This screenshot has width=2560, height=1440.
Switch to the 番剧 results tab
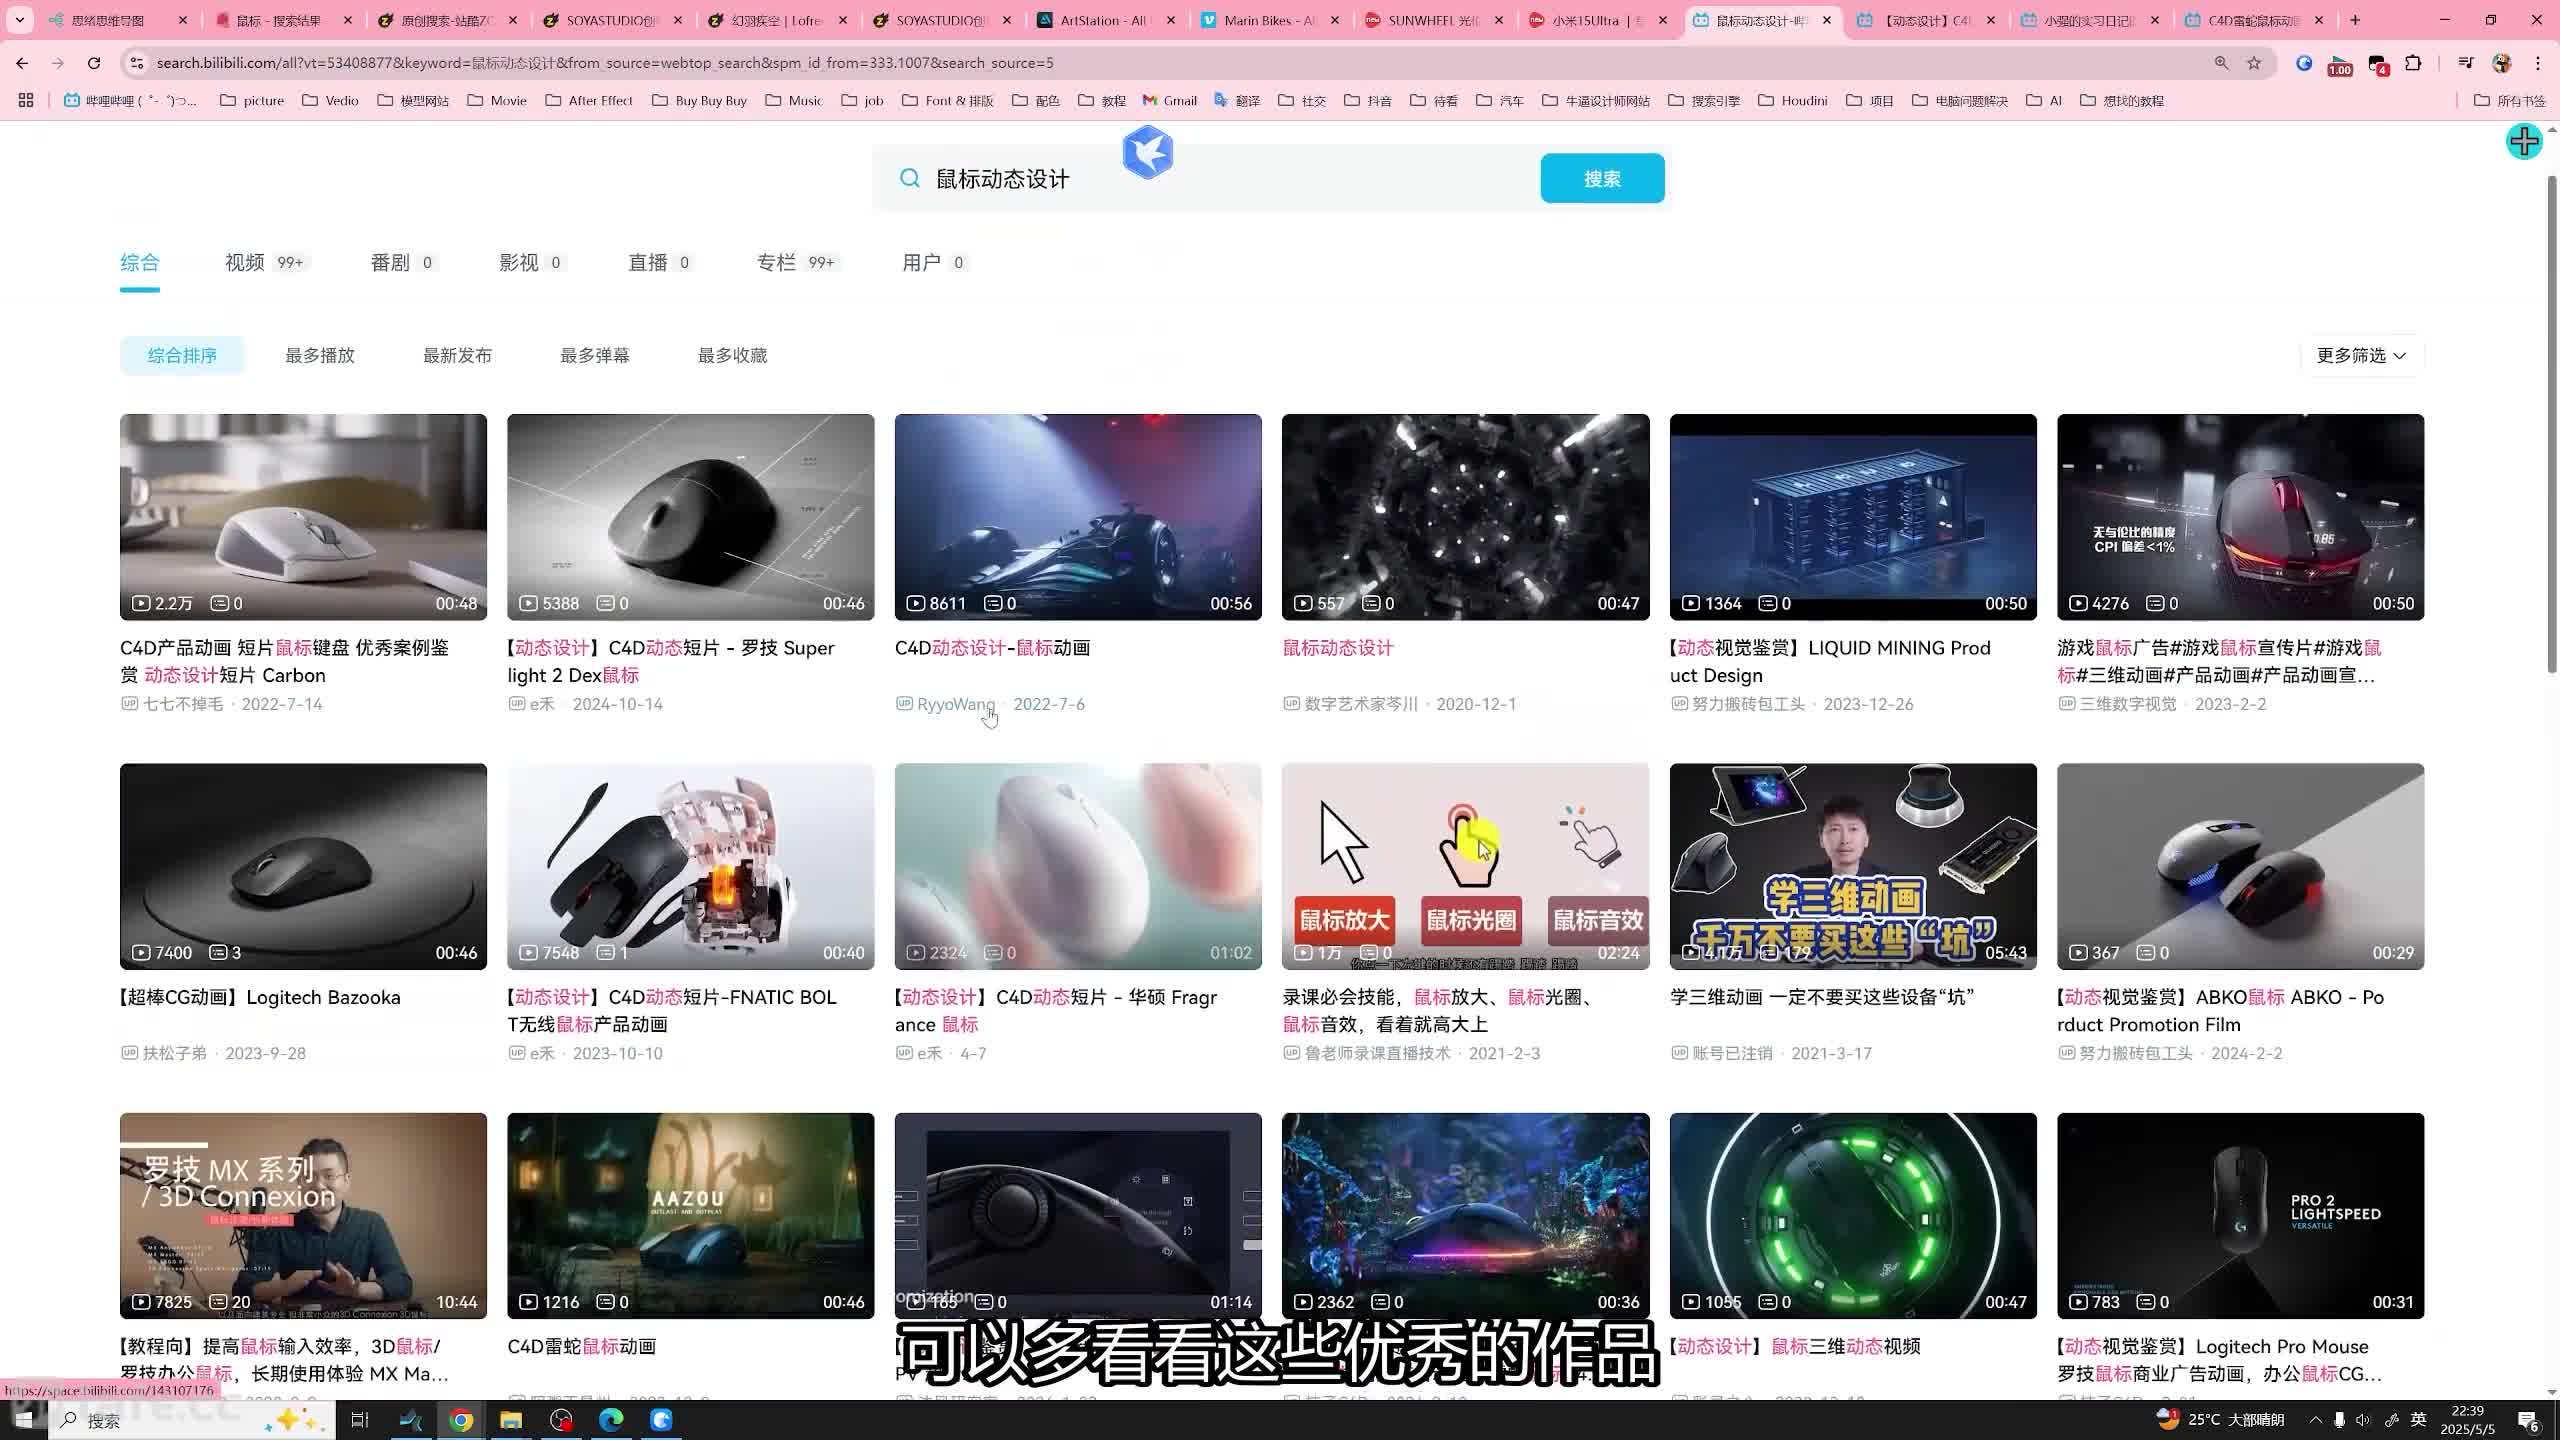[x=403, y=262]
